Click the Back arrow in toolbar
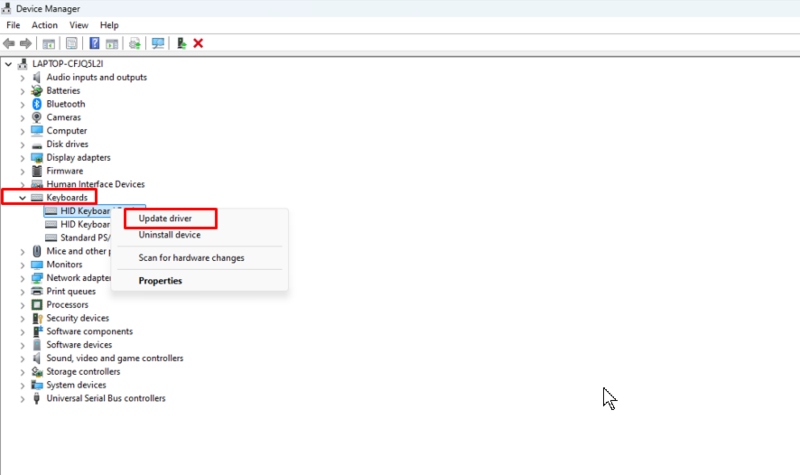The image size is (800, 475). tap(9, 43)
